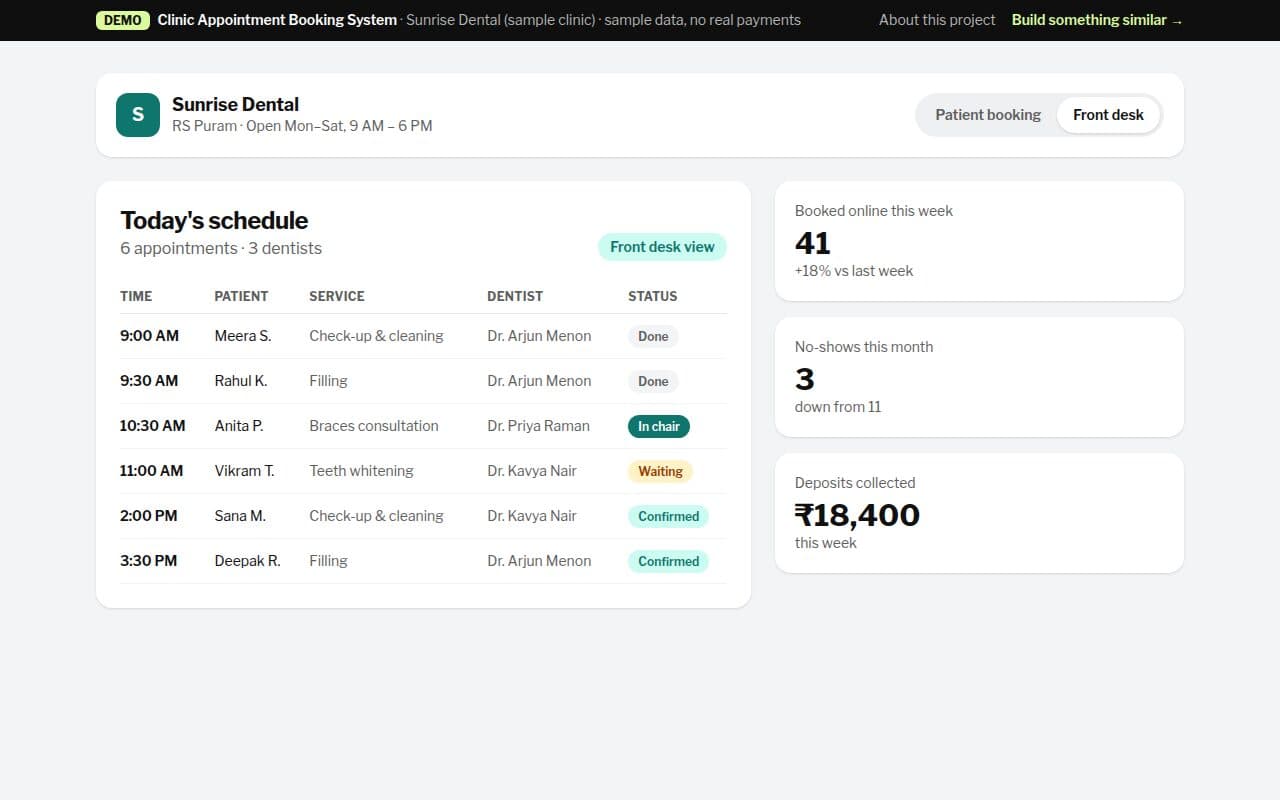Click the No-shows this month value 3
This screenshot has width=1280, height=800.
tap(805, 379)
